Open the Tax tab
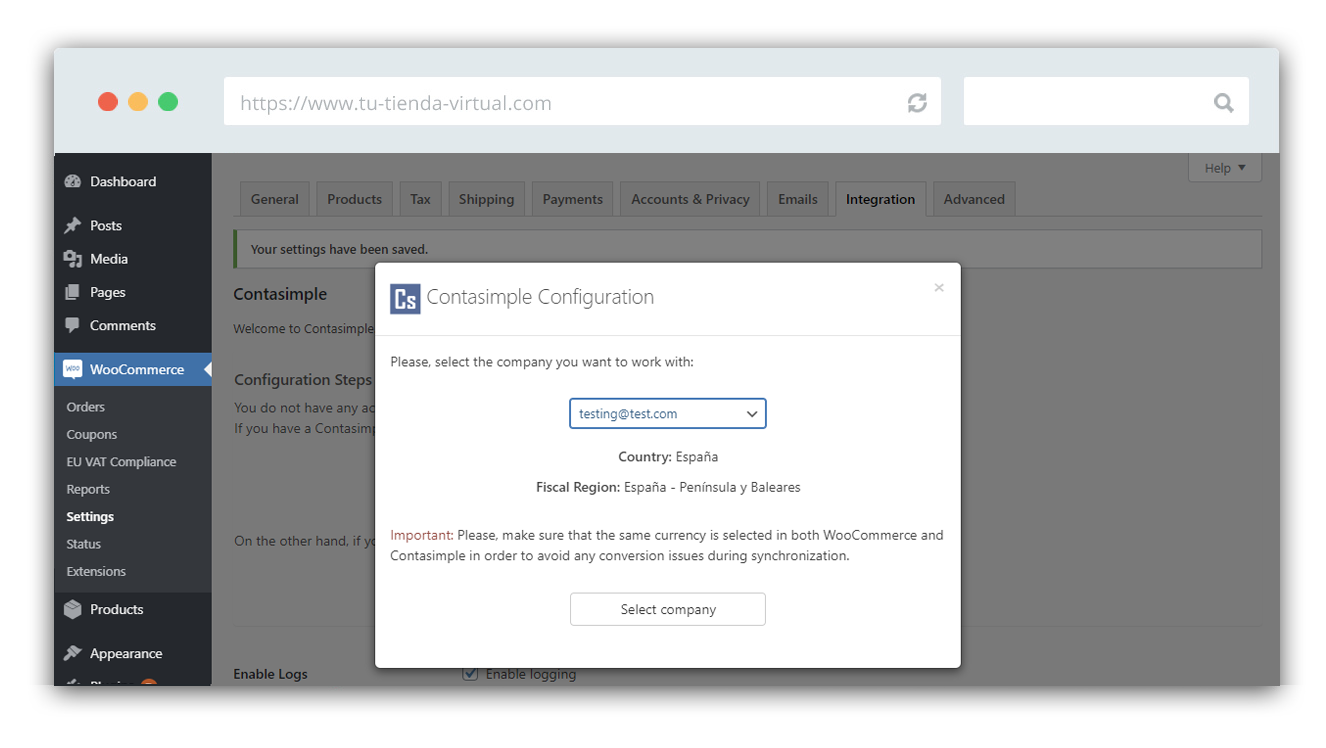The height and width of the screenshot is (748, 1326). [421, 199]
